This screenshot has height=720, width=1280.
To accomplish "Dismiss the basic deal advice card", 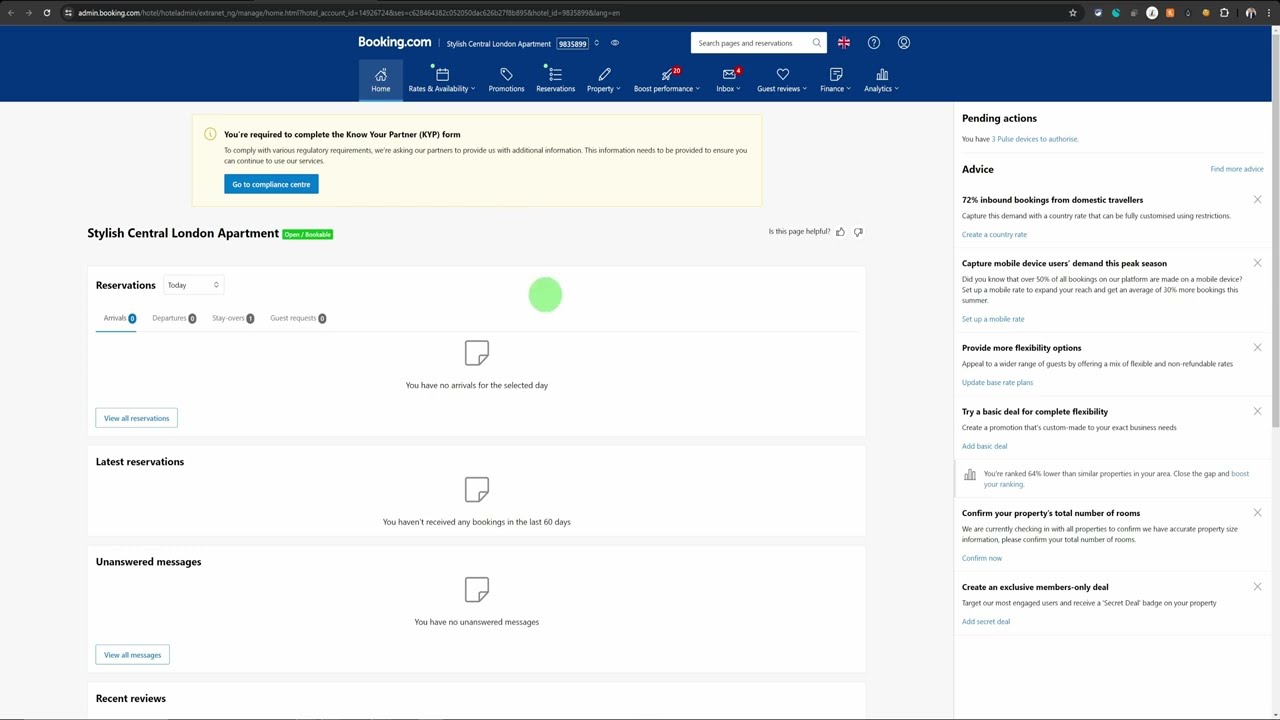I will pyautogui.click(x=1257, y=412).
